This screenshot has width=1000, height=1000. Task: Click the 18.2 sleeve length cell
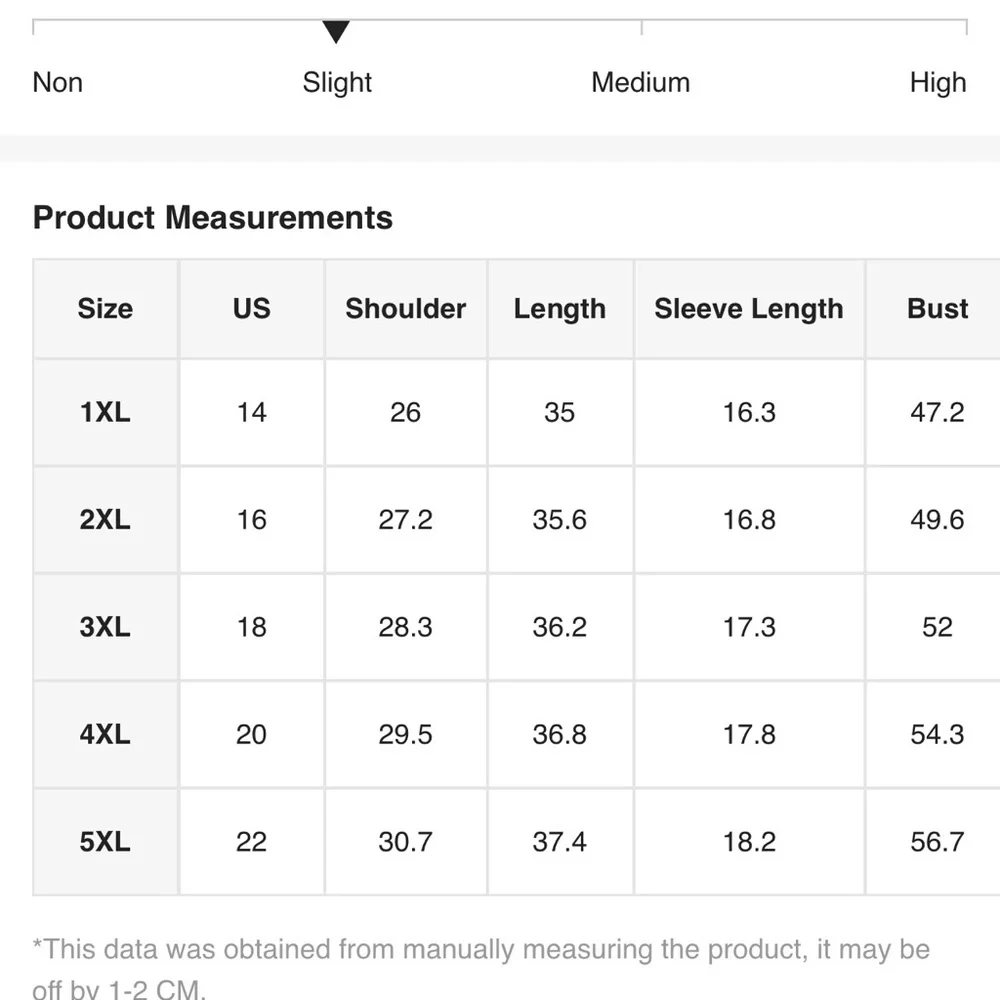749,842
